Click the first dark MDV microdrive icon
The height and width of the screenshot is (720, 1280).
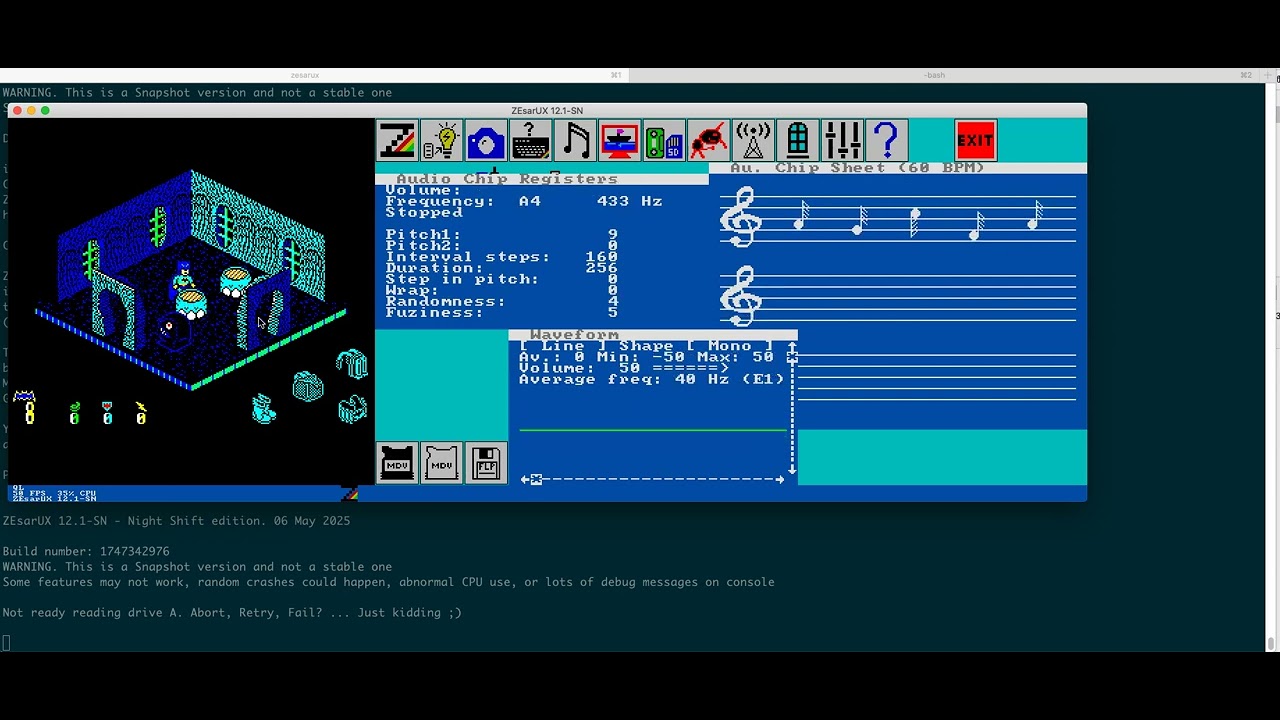pos(397,463)
